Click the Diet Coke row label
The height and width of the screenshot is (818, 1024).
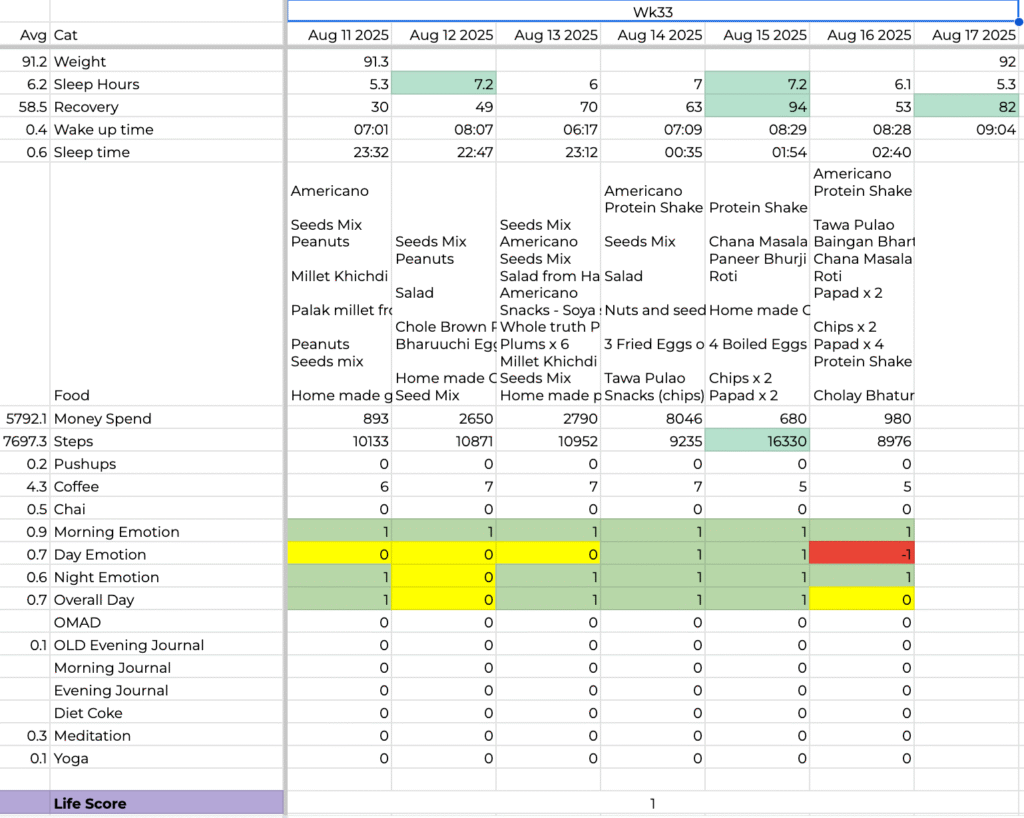point(88,713)
